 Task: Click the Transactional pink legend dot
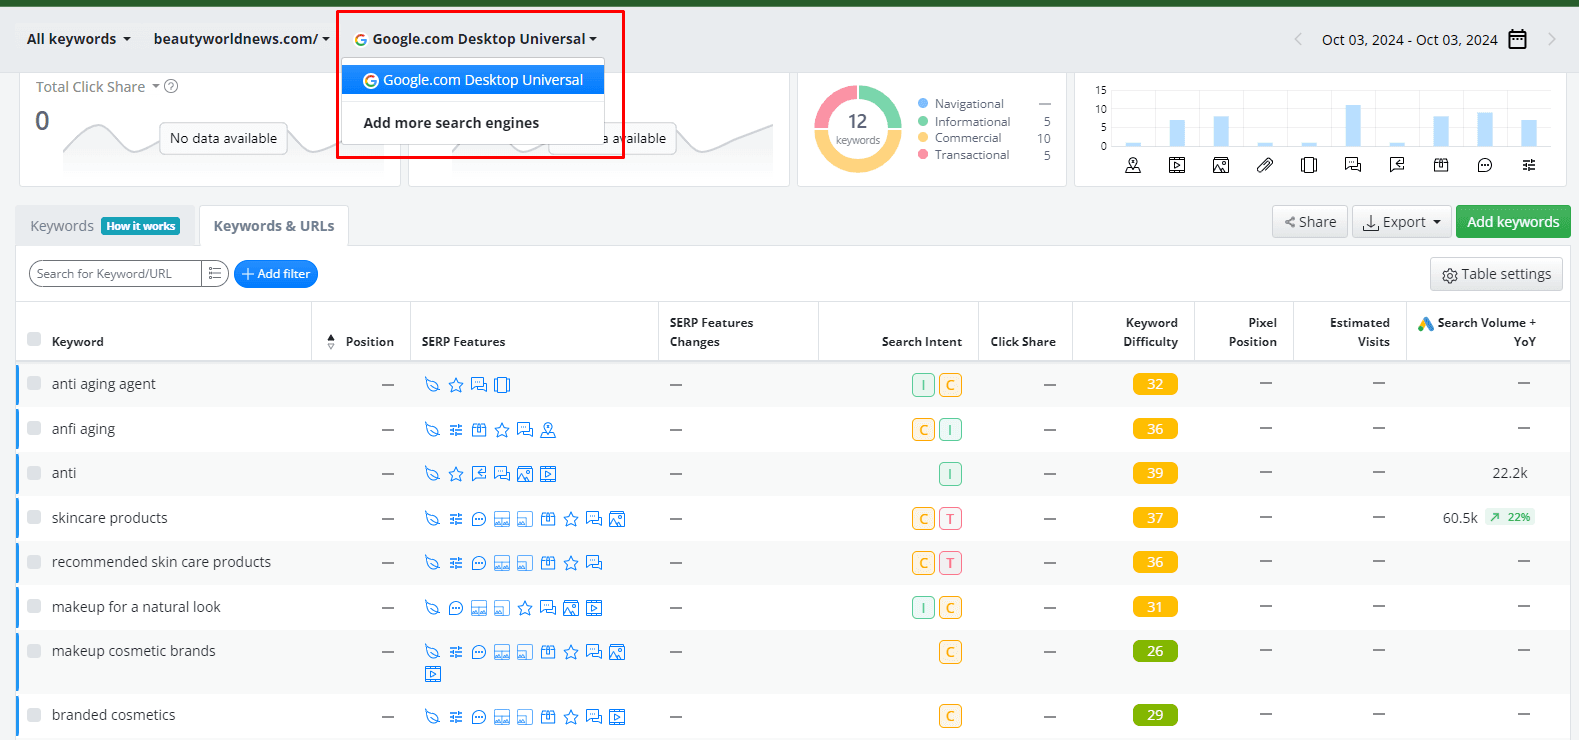click(923, 154)
